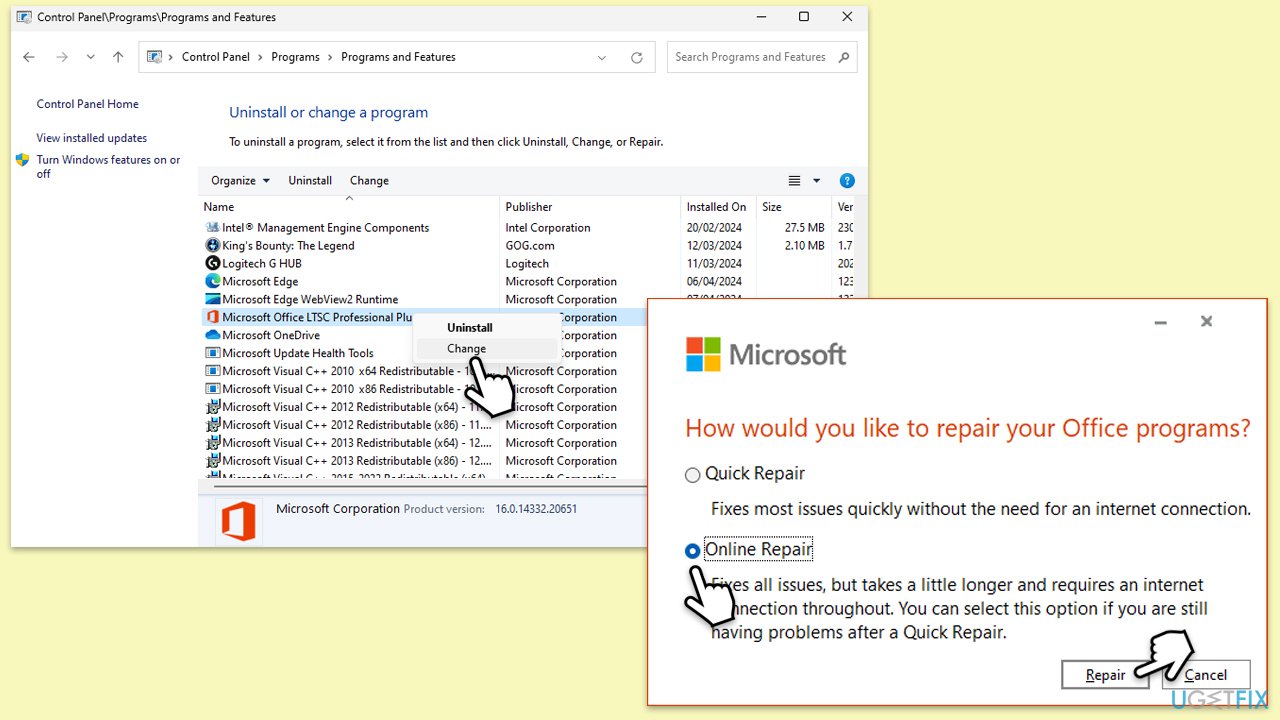
Task: Click Programs breadcrumb
Action: coord(295,57)
